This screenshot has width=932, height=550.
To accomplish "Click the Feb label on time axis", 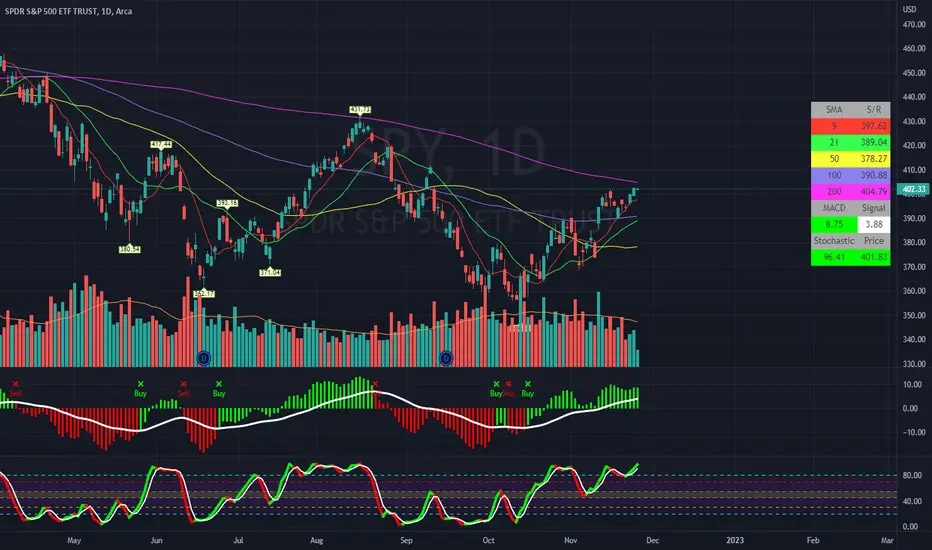I will tap(813, 540).
